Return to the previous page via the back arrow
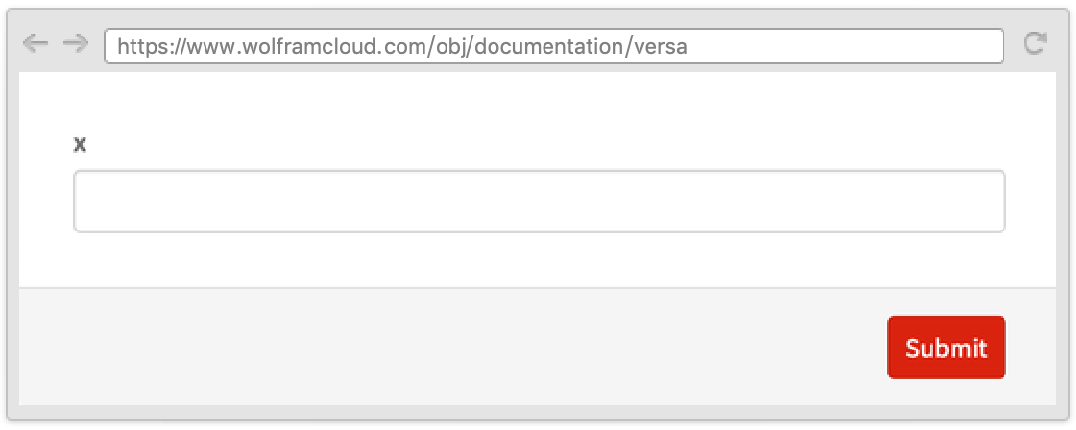 coord(35,44)
